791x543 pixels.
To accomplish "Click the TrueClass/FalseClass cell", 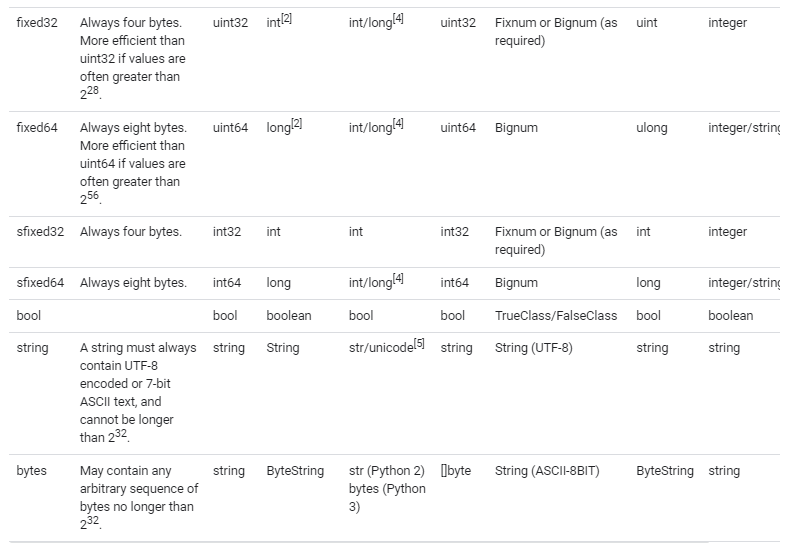I will (x=556, y=316).
